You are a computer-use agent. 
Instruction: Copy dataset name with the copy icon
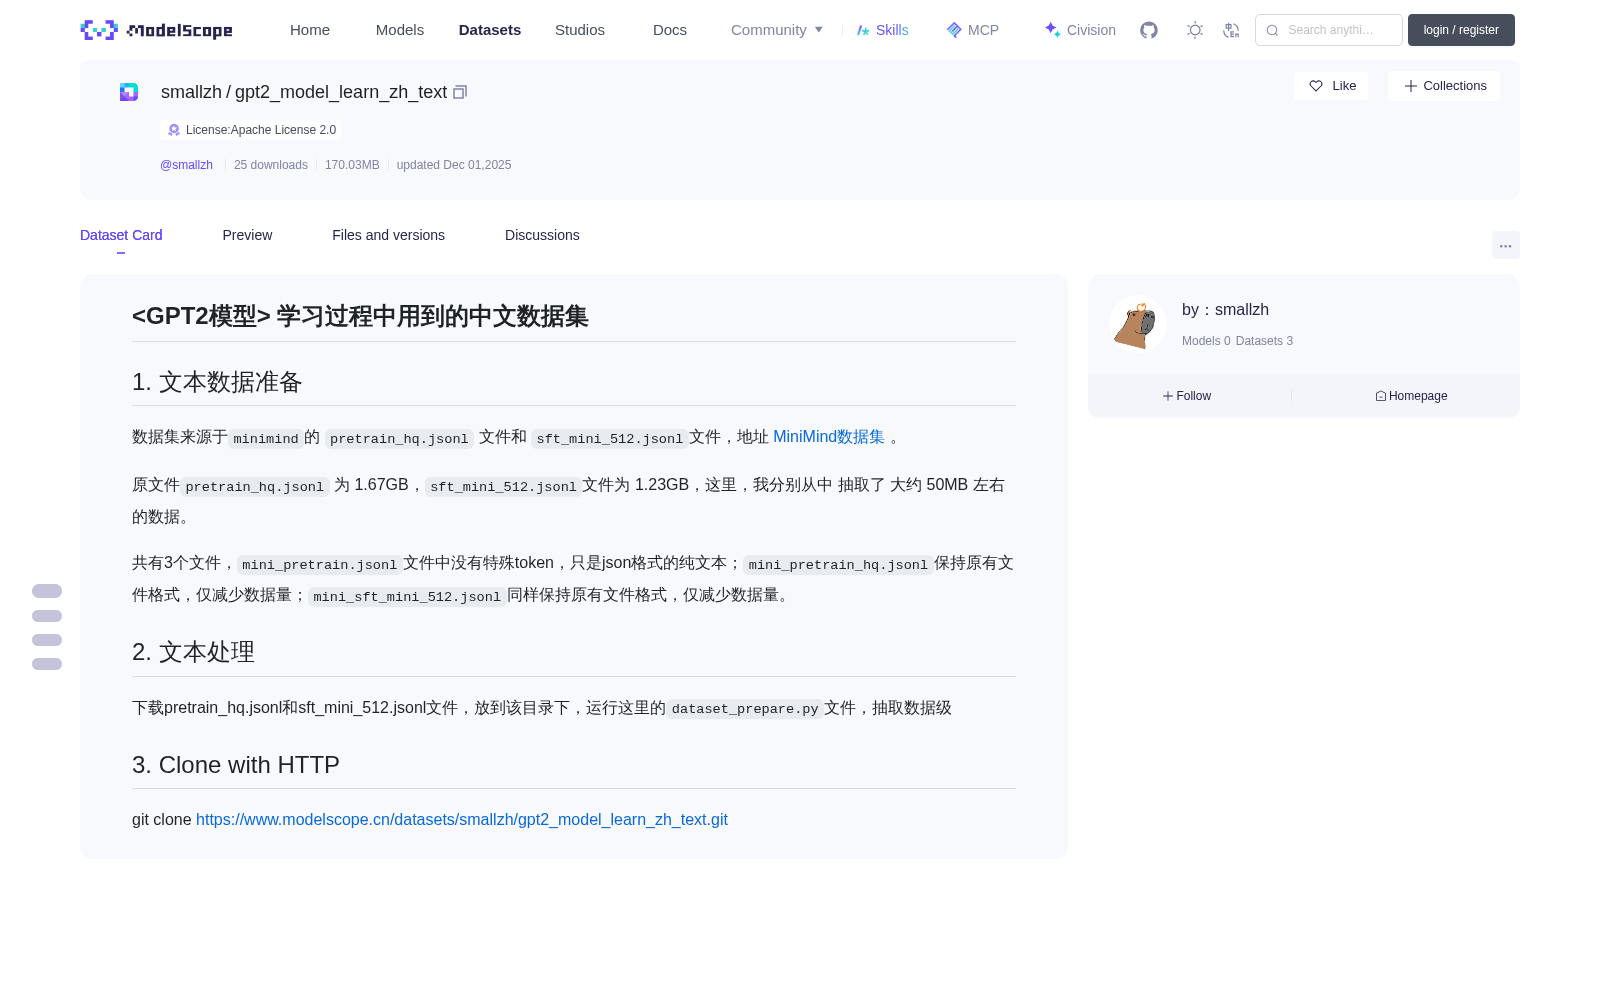(460, 92)
